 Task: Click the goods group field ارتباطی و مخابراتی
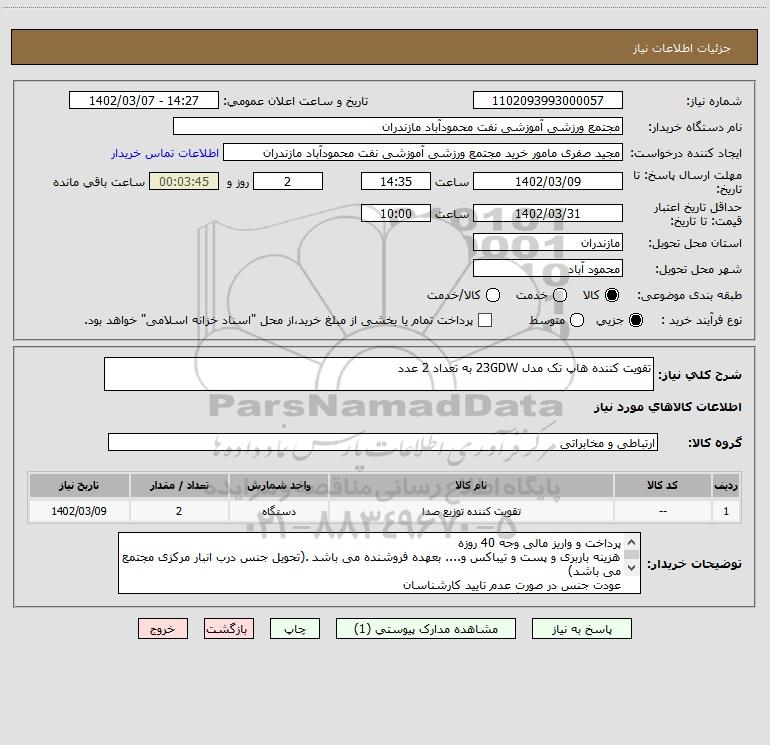tap(383, 442)
